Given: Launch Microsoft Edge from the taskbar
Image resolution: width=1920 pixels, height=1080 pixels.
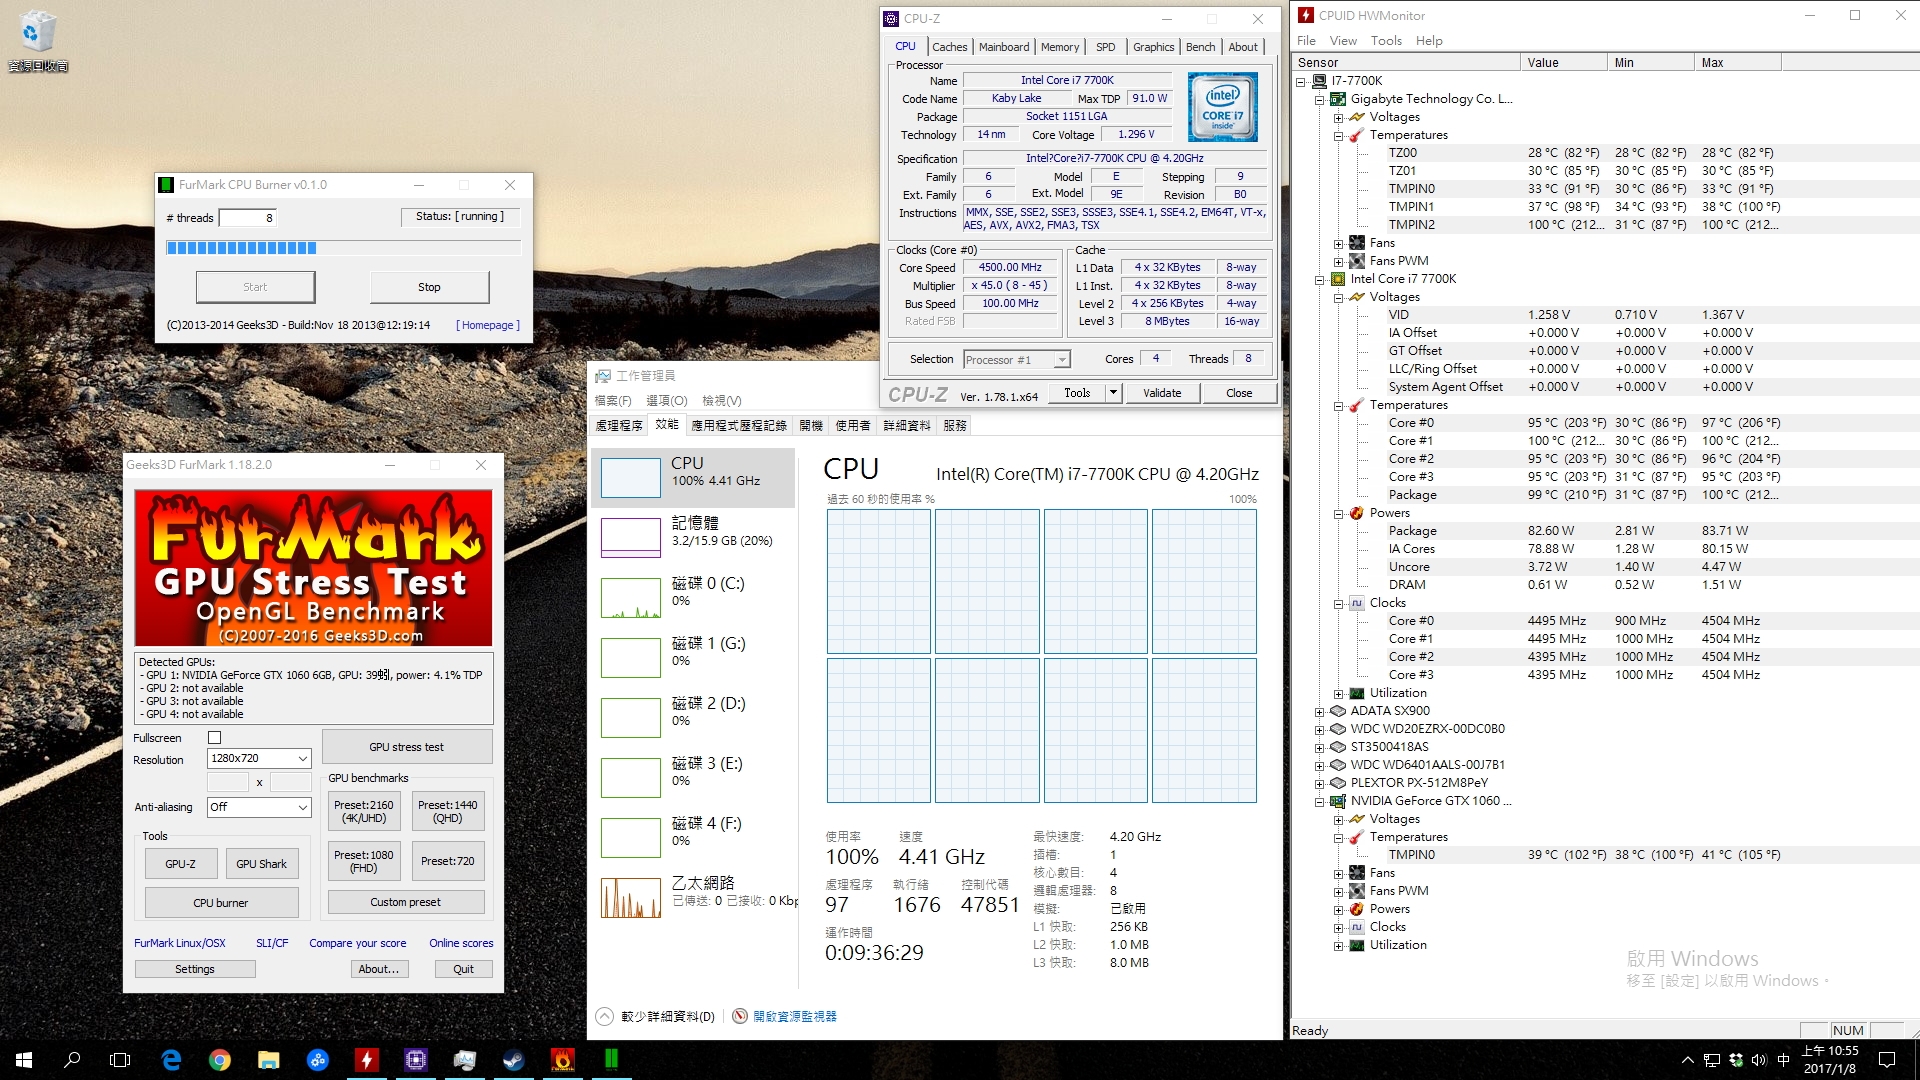Looking at the screenshot, I should pyautogui.click(x=171, y=1060).
